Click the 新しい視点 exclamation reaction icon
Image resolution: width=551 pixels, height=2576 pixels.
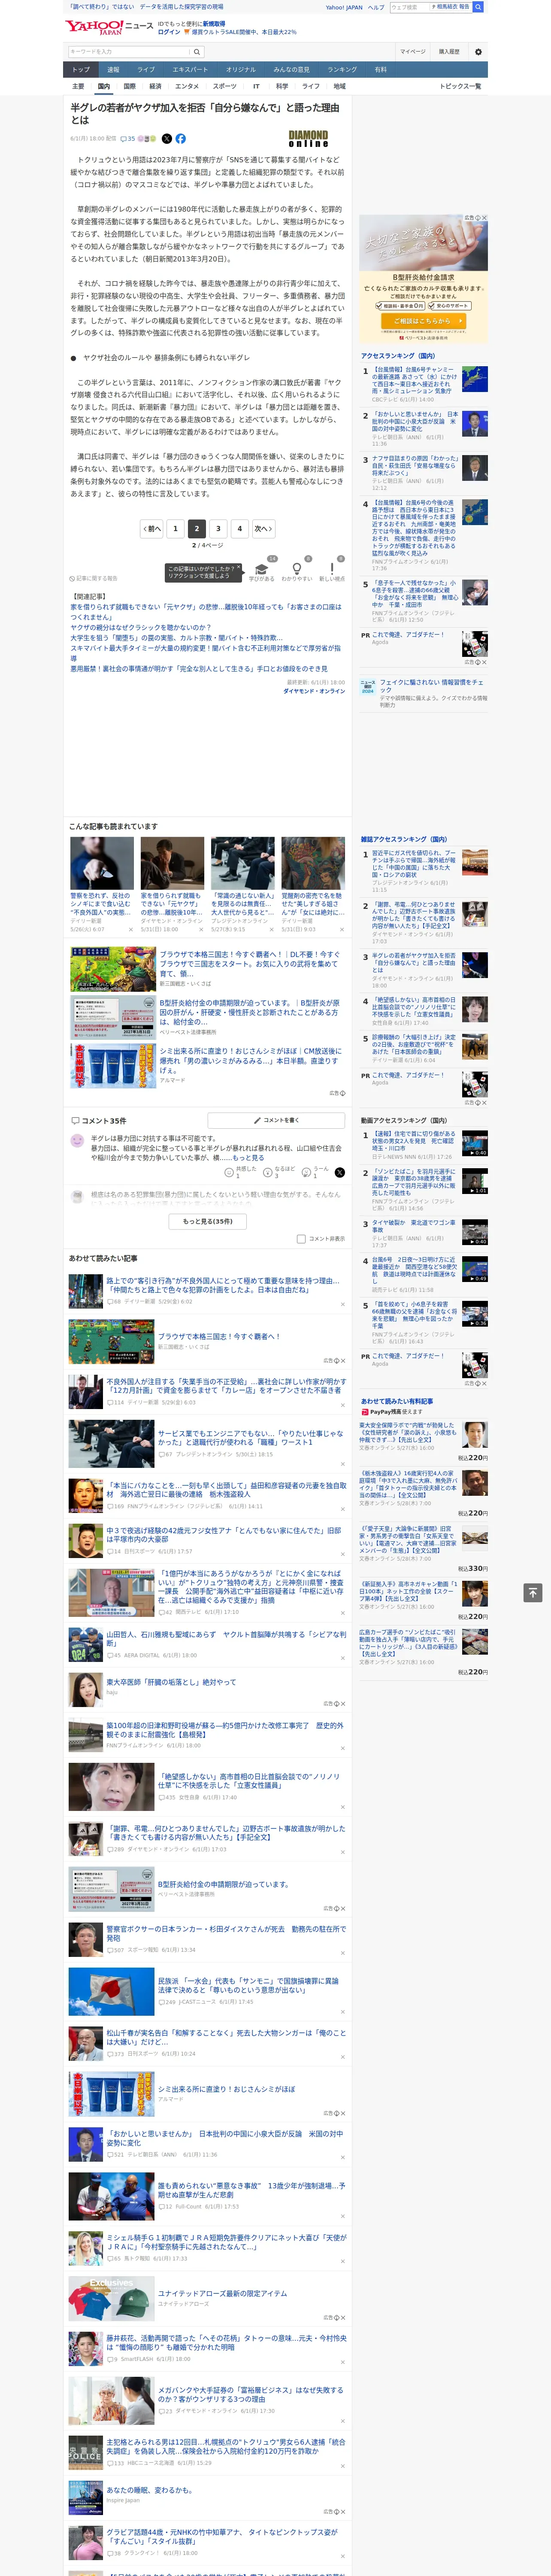tap(332, 568)
